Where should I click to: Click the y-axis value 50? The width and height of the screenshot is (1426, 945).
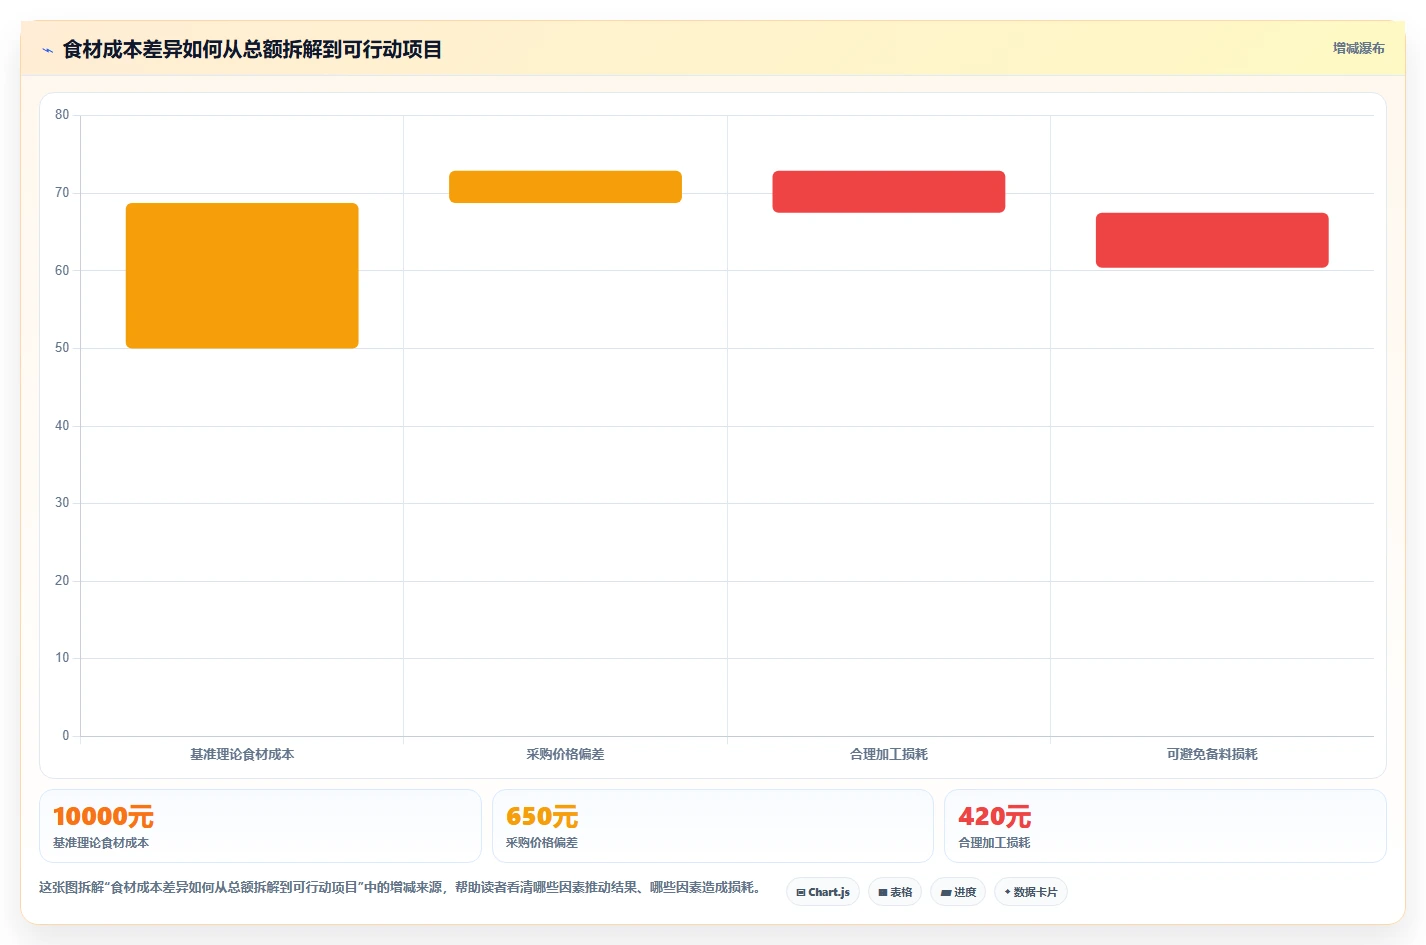pyautogui.click(x=62, y=348)
